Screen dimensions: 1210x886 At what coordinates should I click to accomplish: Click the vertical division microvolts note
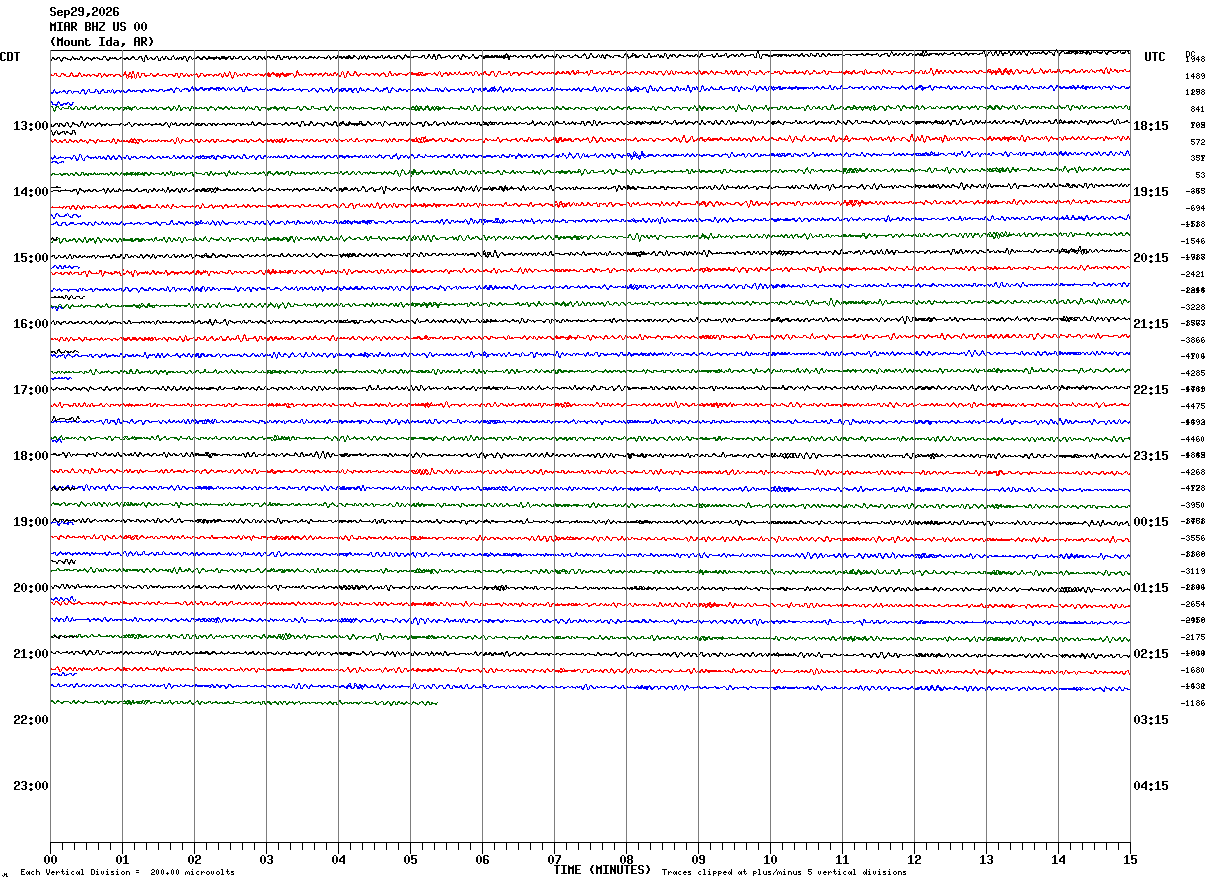tap(127, 872)
